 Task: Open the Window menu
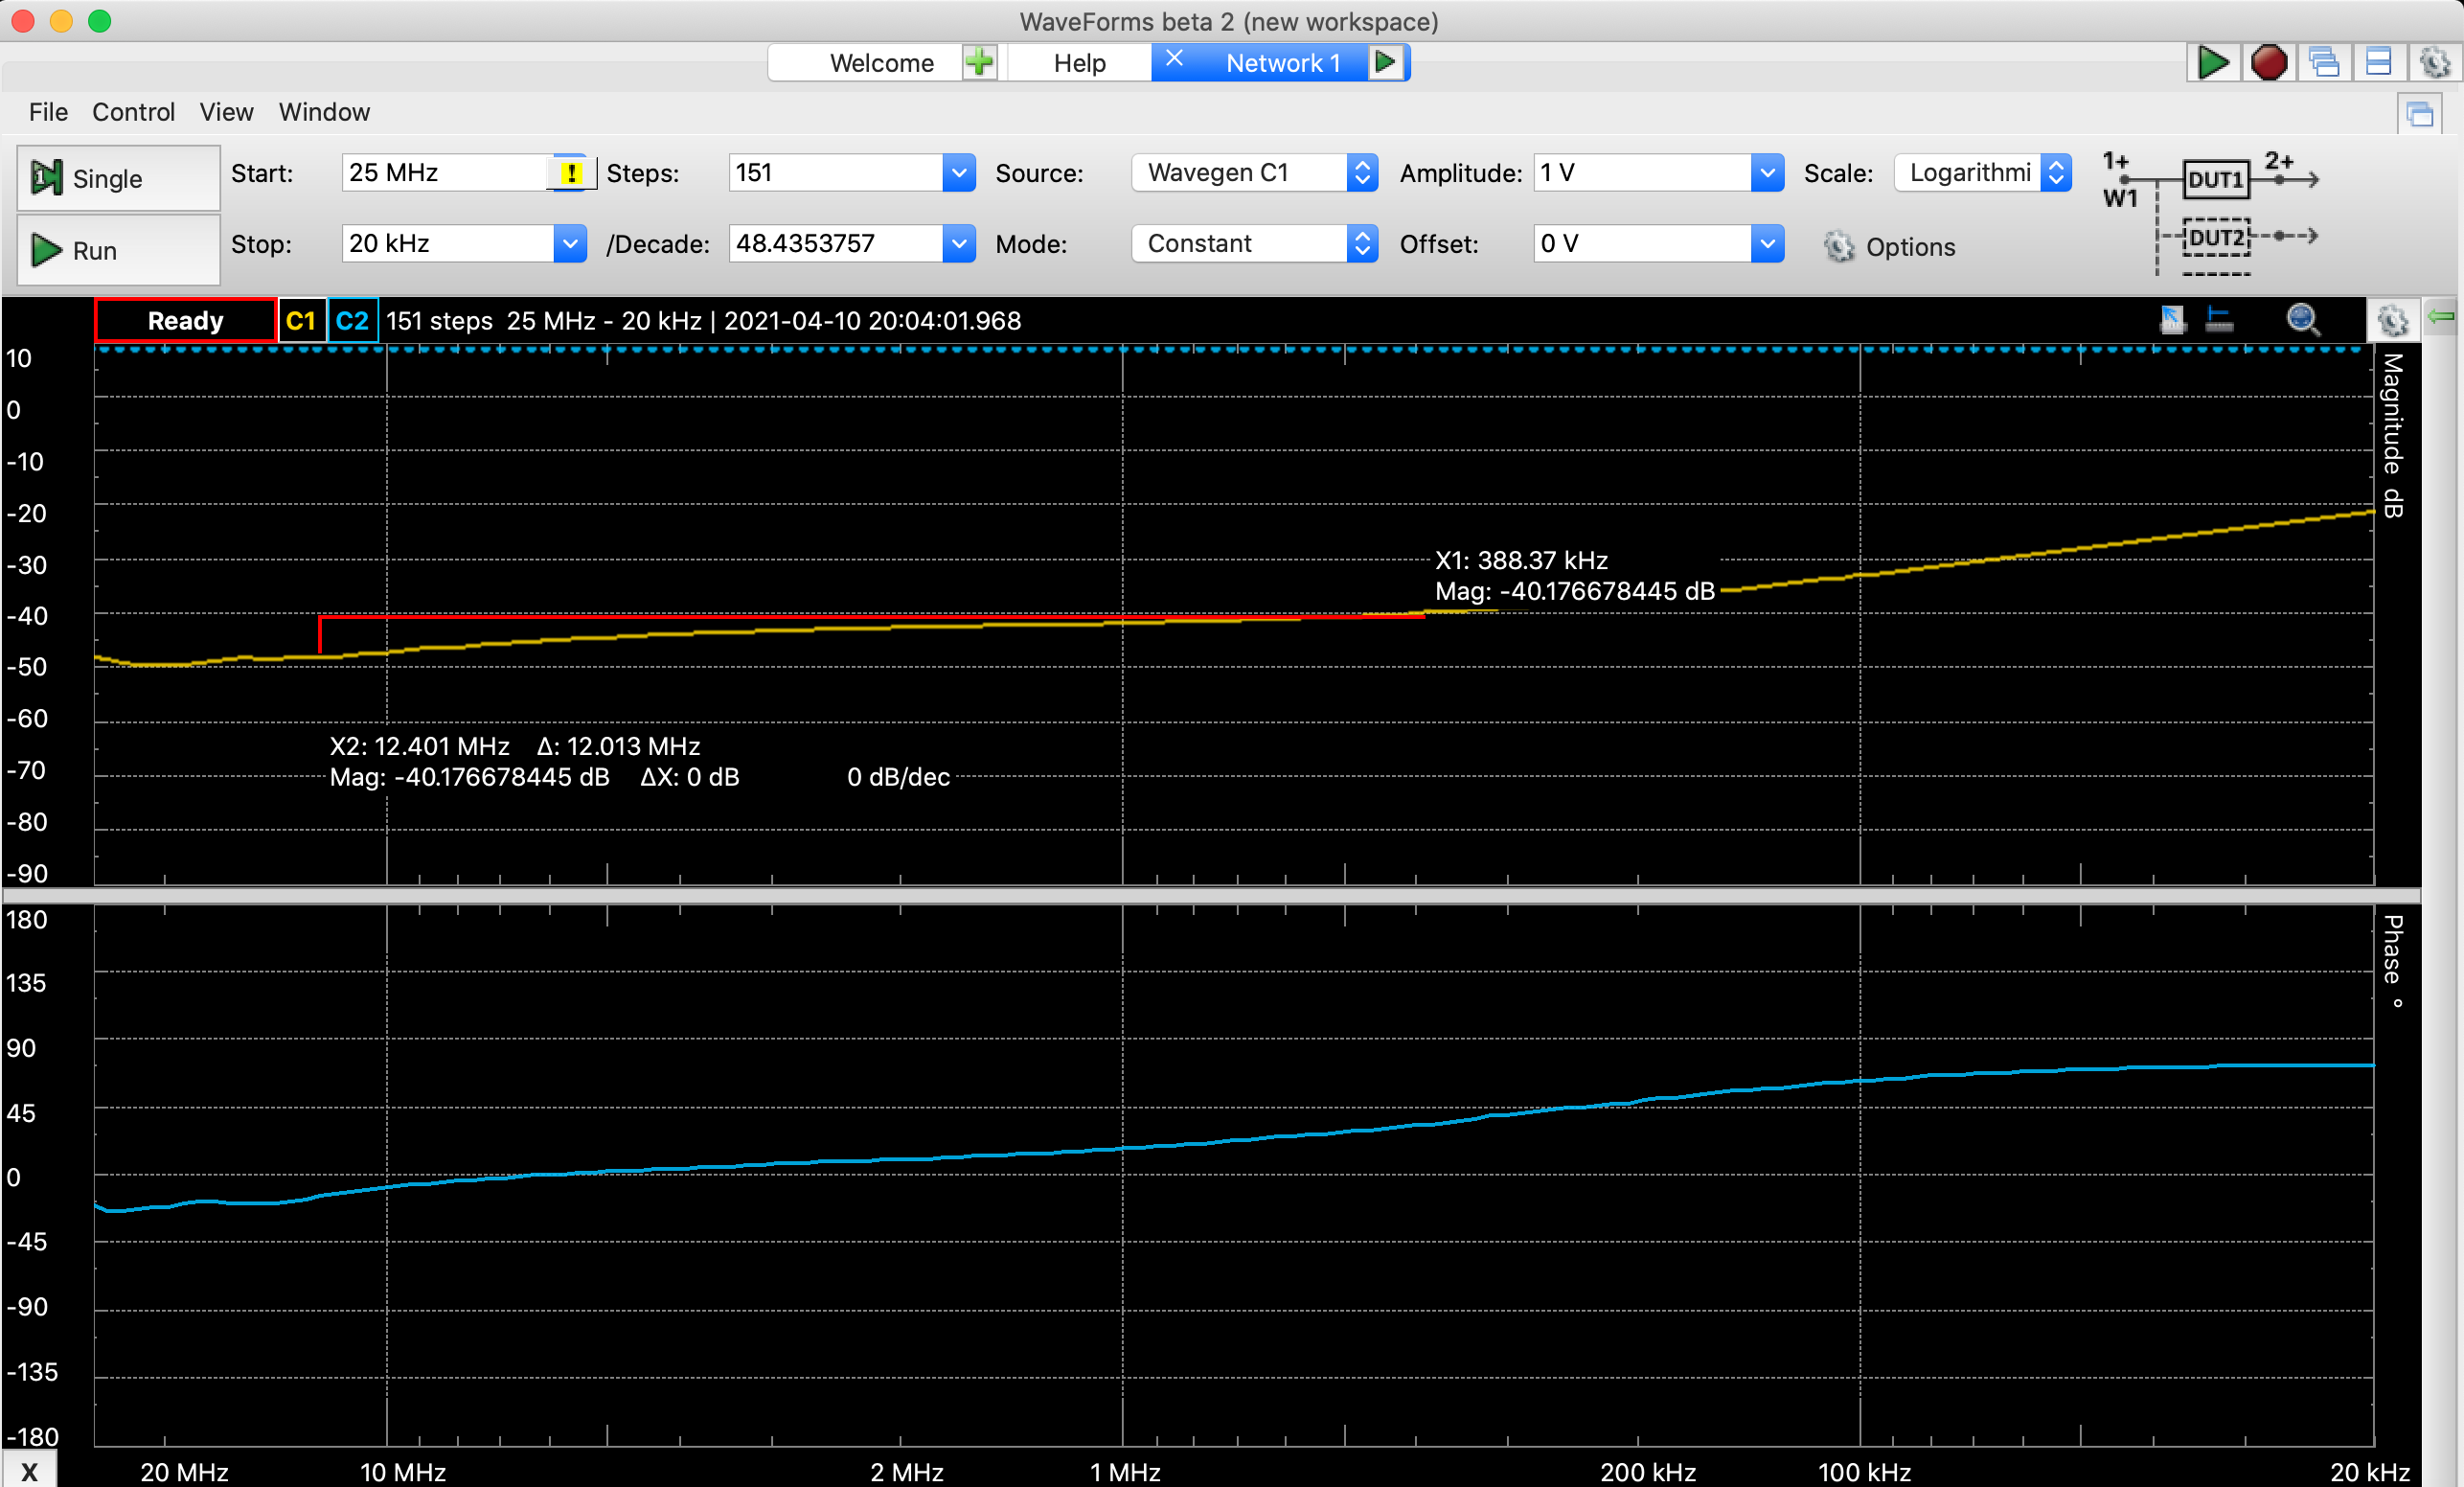tap(324, 112)
